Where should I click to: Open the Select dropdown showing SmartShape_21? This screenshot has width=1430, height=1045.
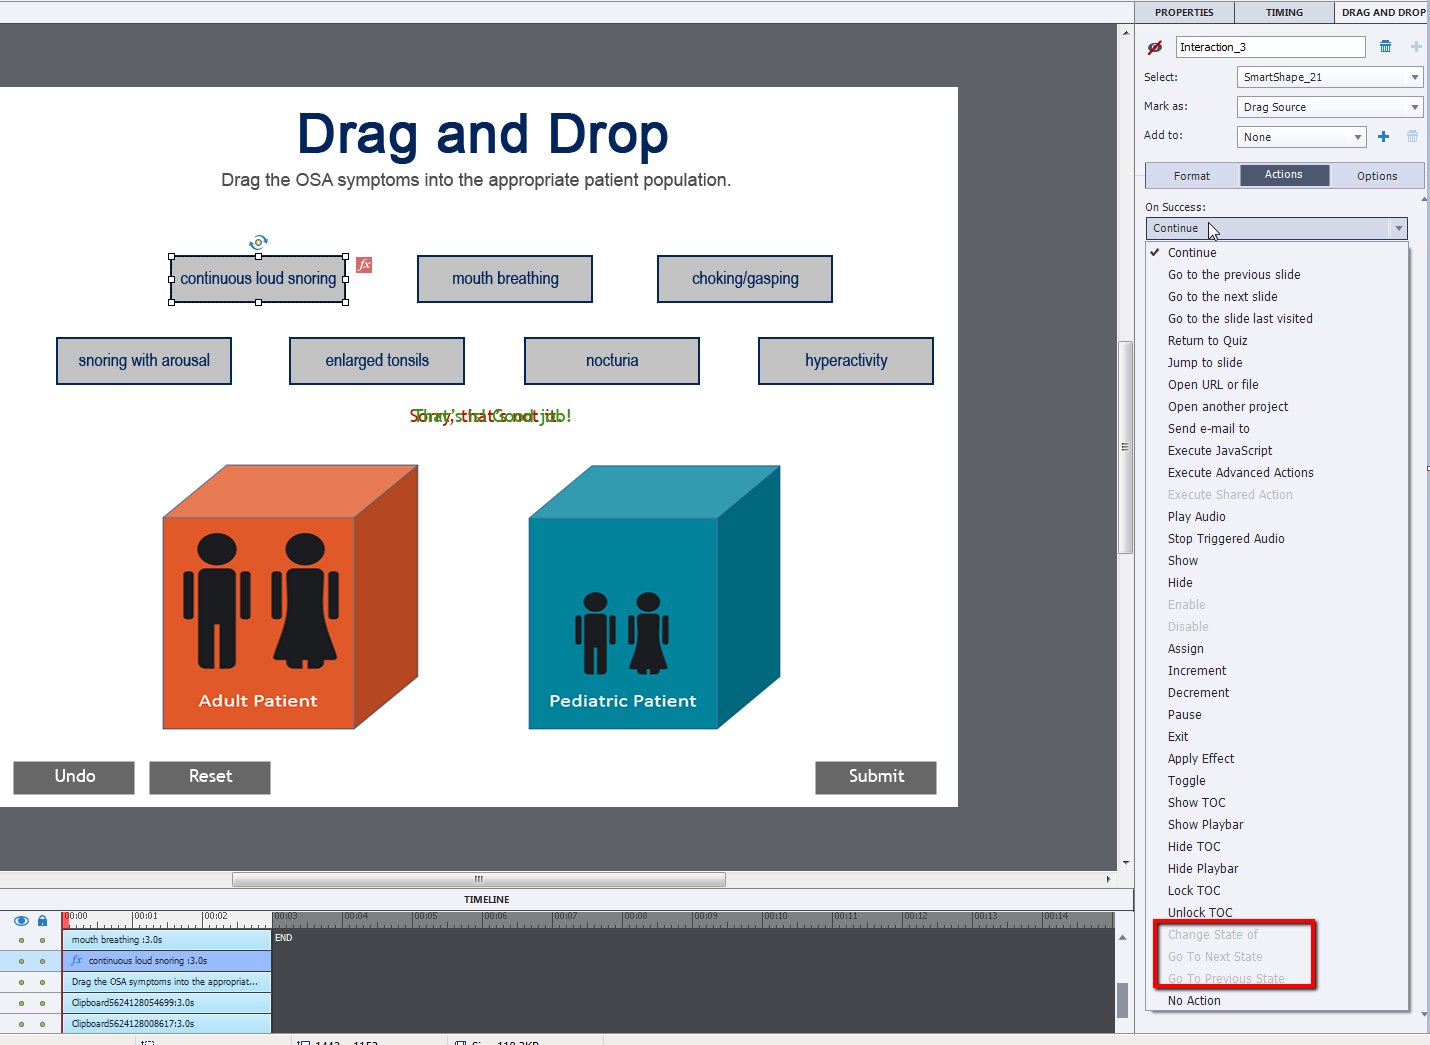click(1329, 77)
